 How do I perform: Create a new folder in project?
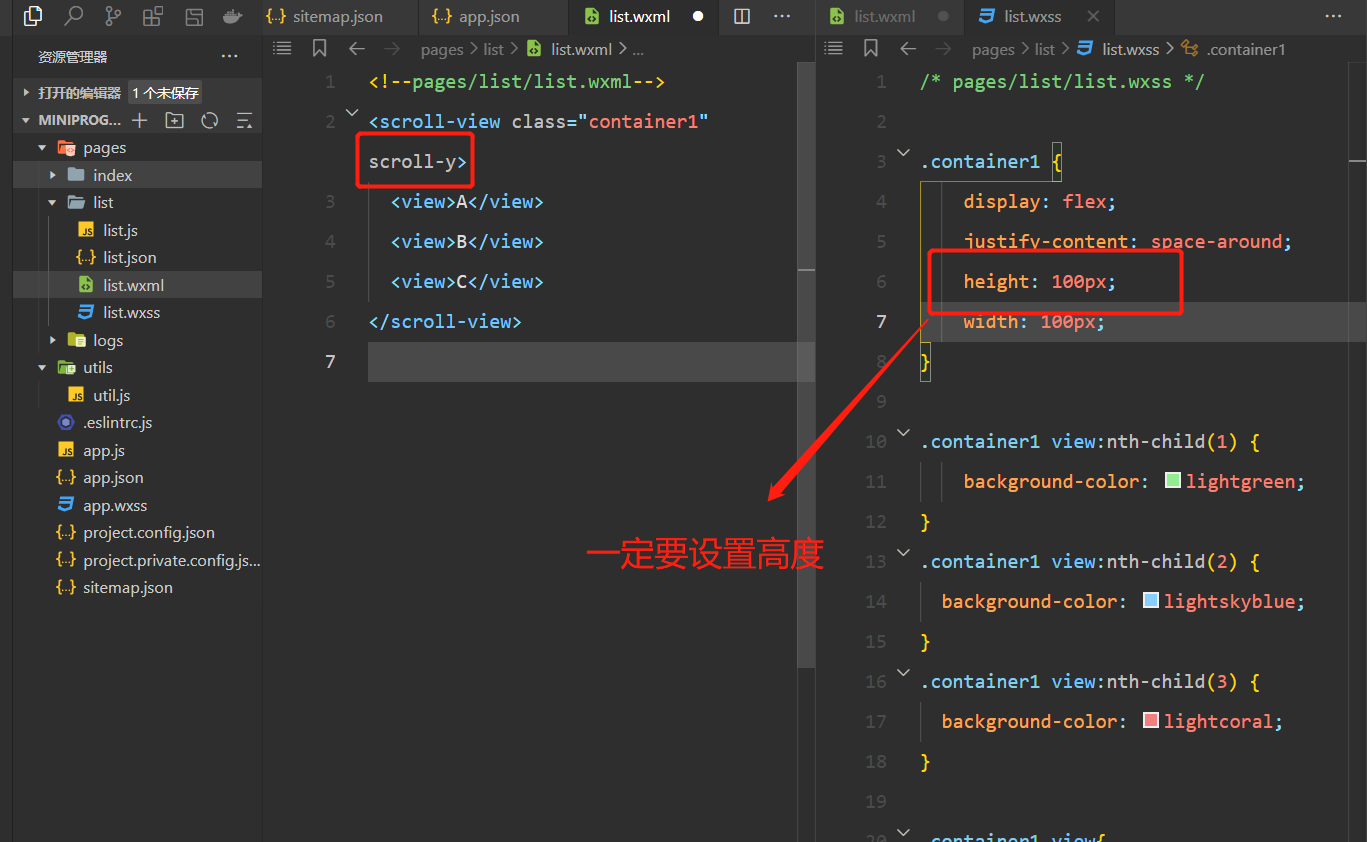pyautogui.click(x=175, y=120)
